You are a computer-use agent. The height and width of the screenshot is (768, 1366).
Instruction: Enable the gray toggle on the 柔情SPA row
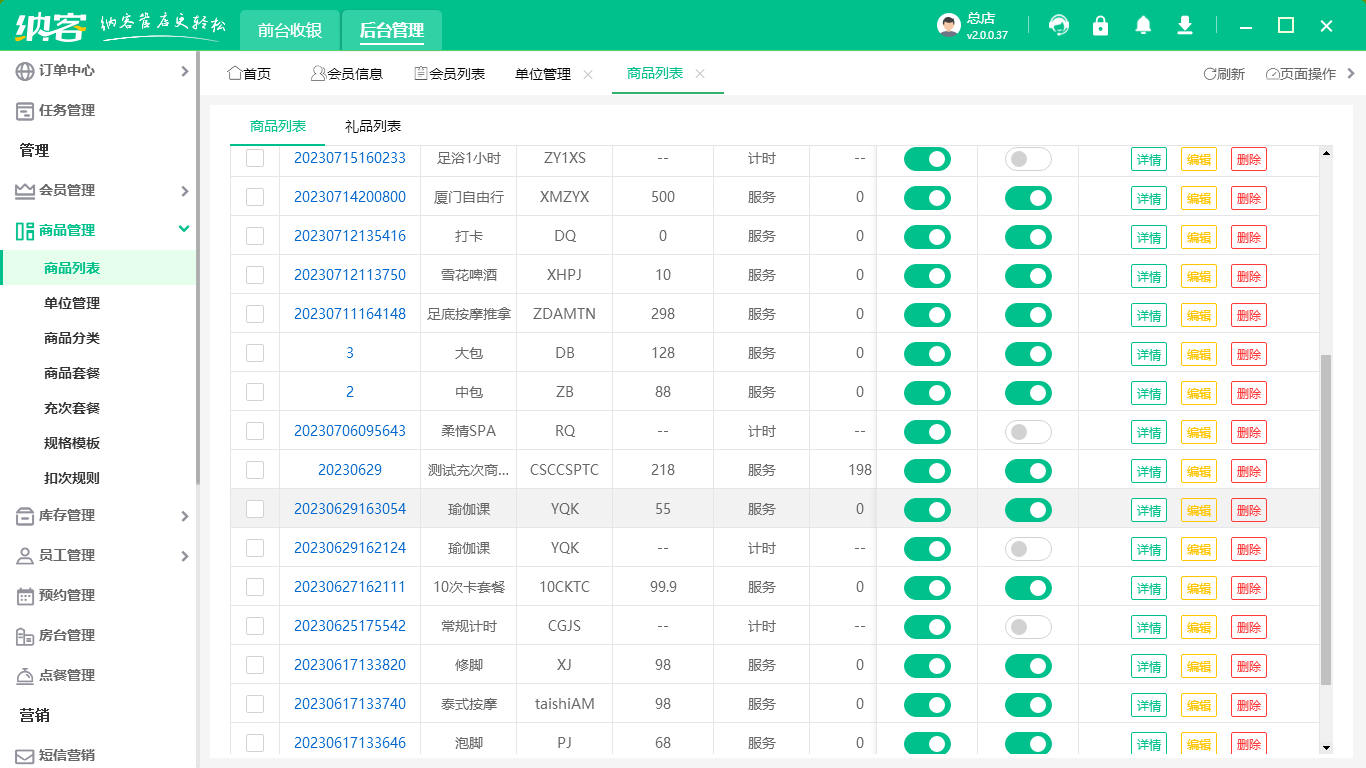point(1028,431)
